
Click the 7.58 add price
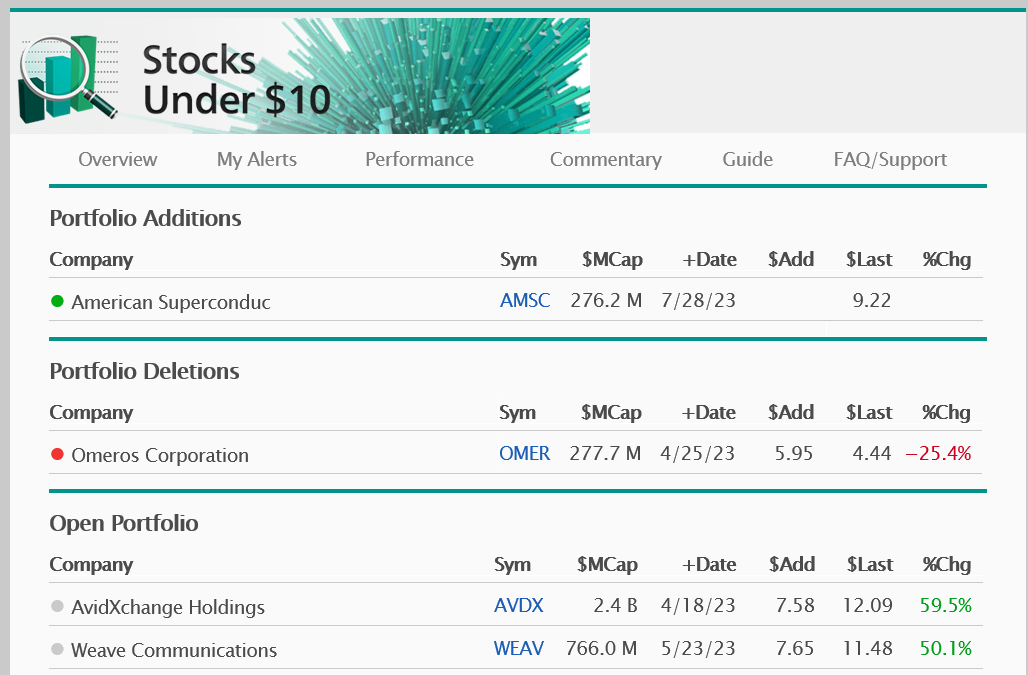click(795, 605)
